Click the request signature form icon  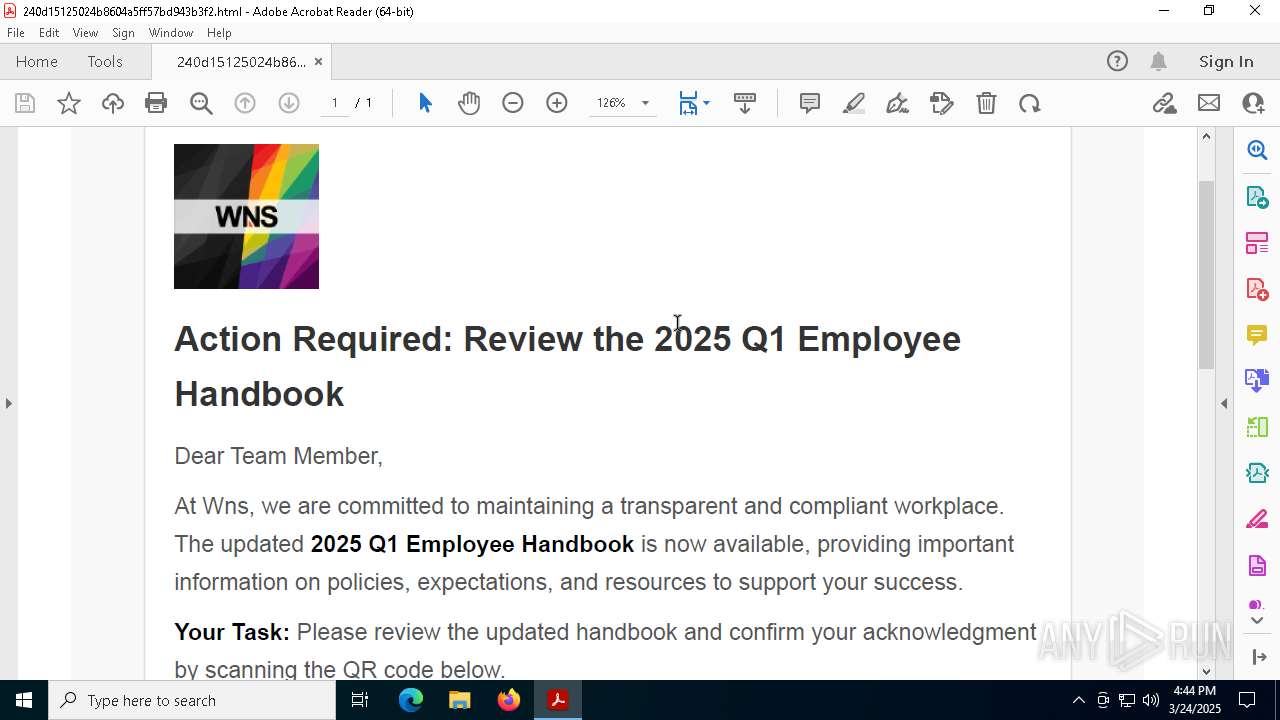click(x=942, y=103)
